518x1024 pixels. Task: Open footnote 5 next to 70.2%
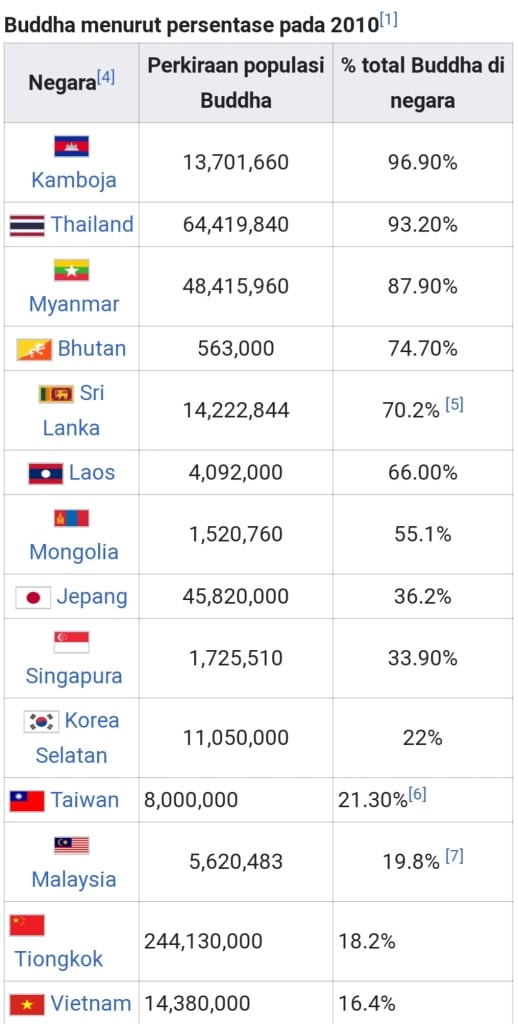click(x=454, y=405)
